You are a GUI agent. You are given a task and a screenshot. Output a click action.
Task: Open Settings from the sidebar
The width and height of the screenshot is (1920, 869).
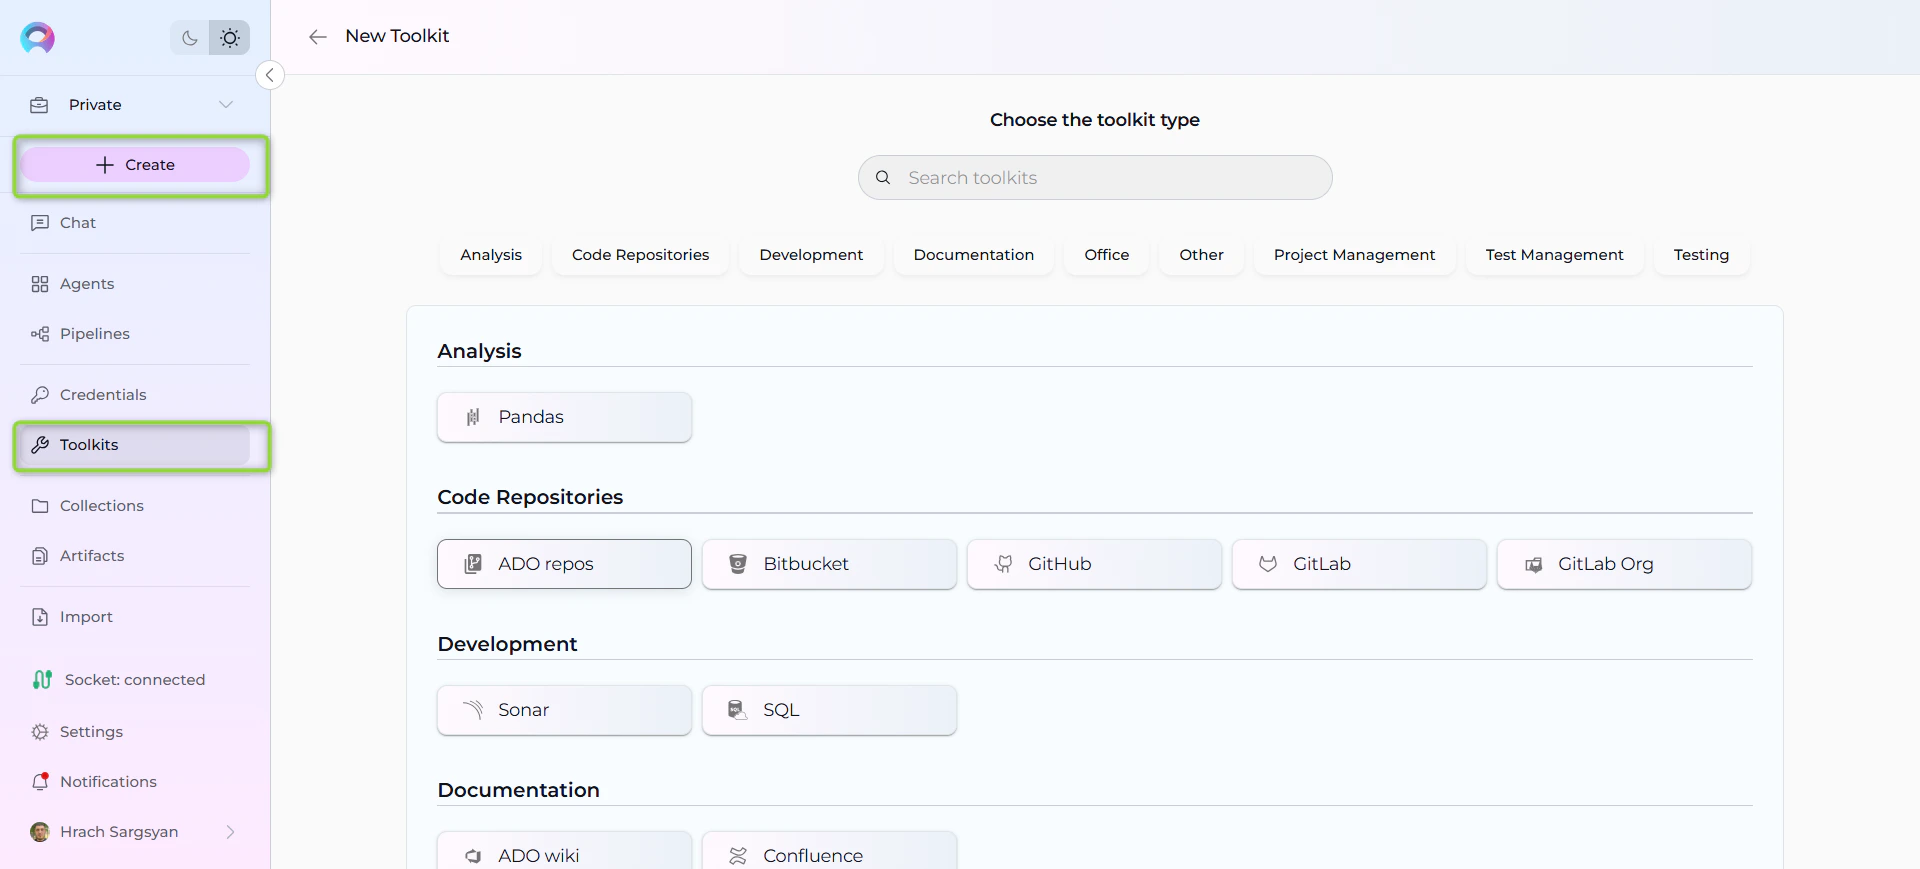click(x=135, y=732)
